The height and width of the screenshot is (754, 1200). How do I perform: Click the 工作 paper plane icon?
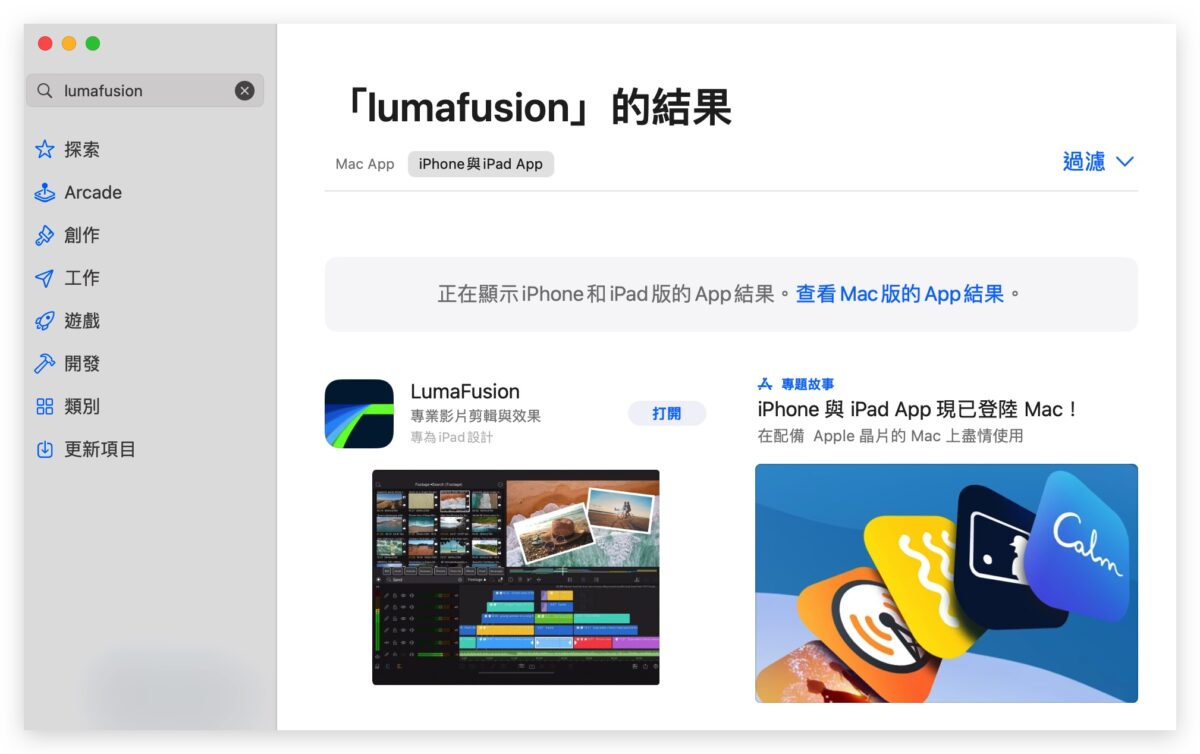tap(45, 279)
